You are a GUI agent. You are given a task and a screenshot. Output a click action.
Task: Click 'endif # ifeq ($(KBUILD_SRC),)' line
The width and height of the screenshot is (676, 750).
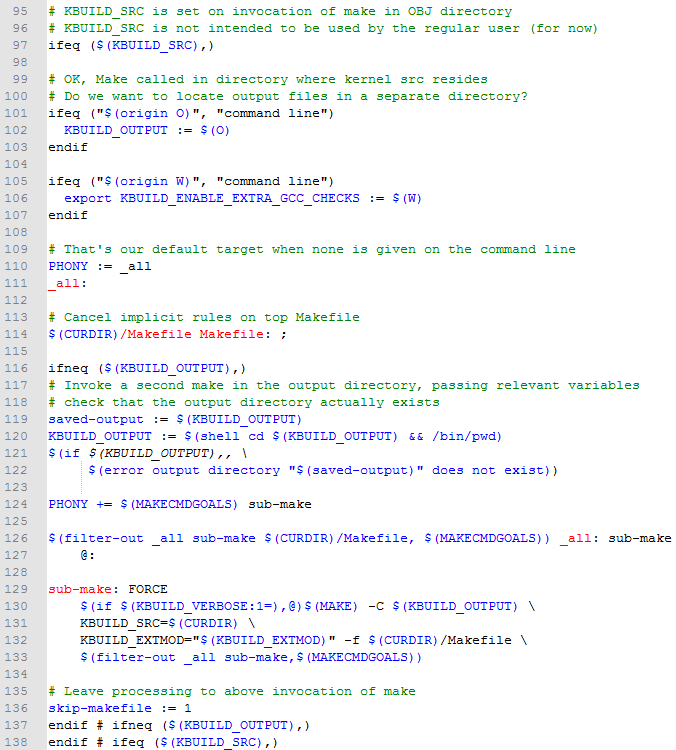163,742
